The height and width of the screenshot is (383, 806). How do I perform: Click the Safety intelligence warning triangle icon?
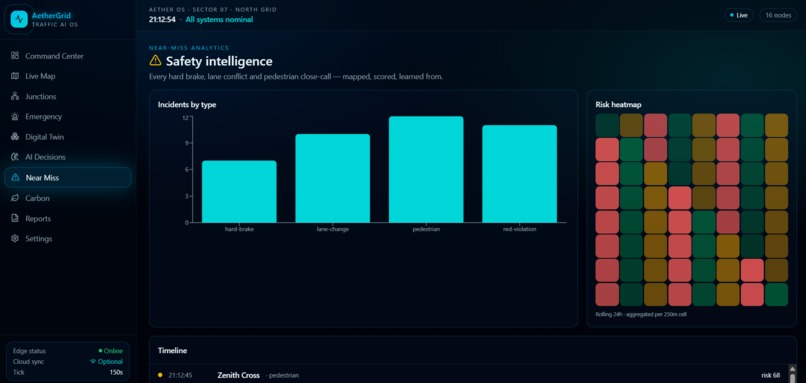tap(155, 61)
